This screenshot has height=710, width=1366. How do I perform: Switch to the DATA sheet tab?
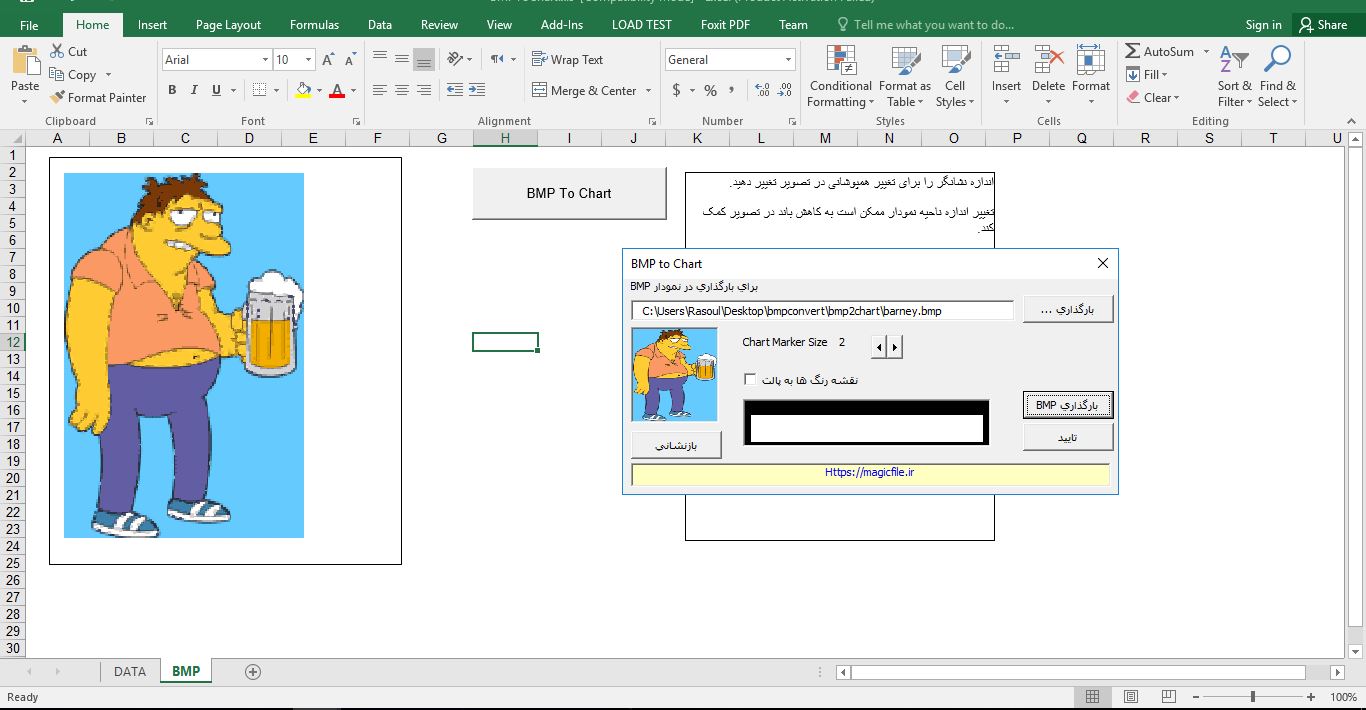[x=130, y=672]
